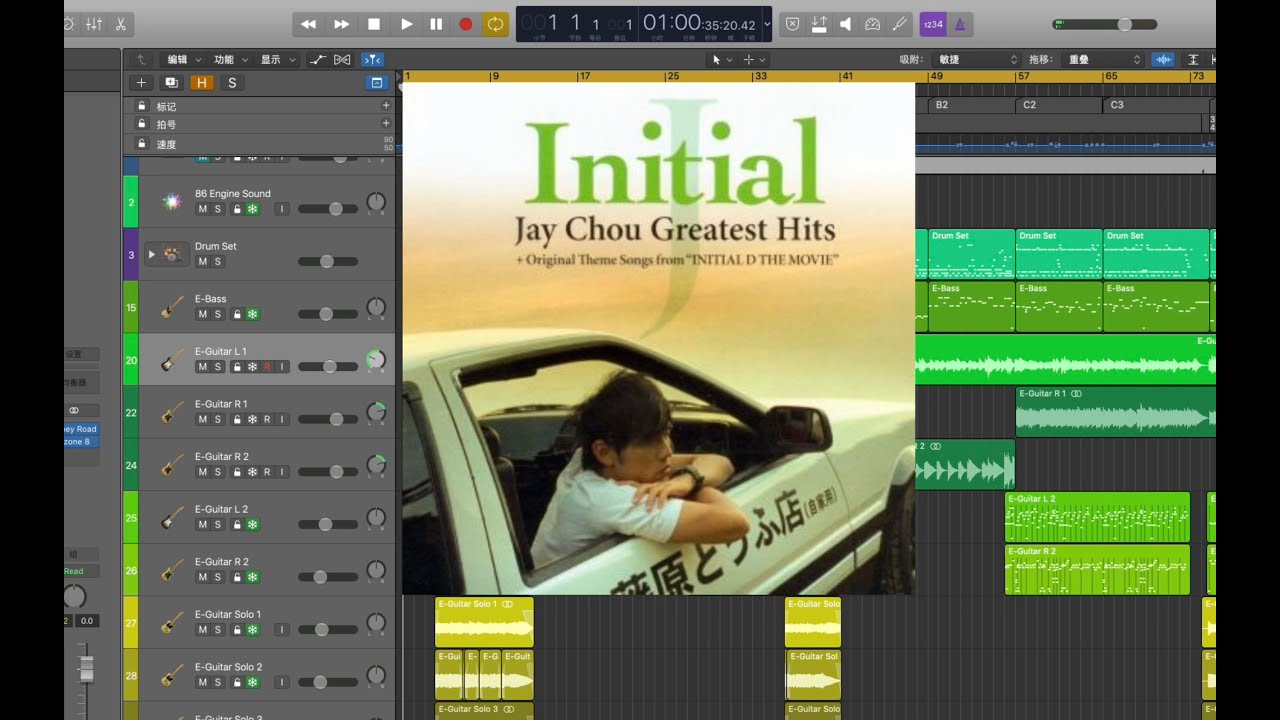The image size is (1280, 720).
Task: Toggle the metronome click icon
Action: tap(960, 24)
